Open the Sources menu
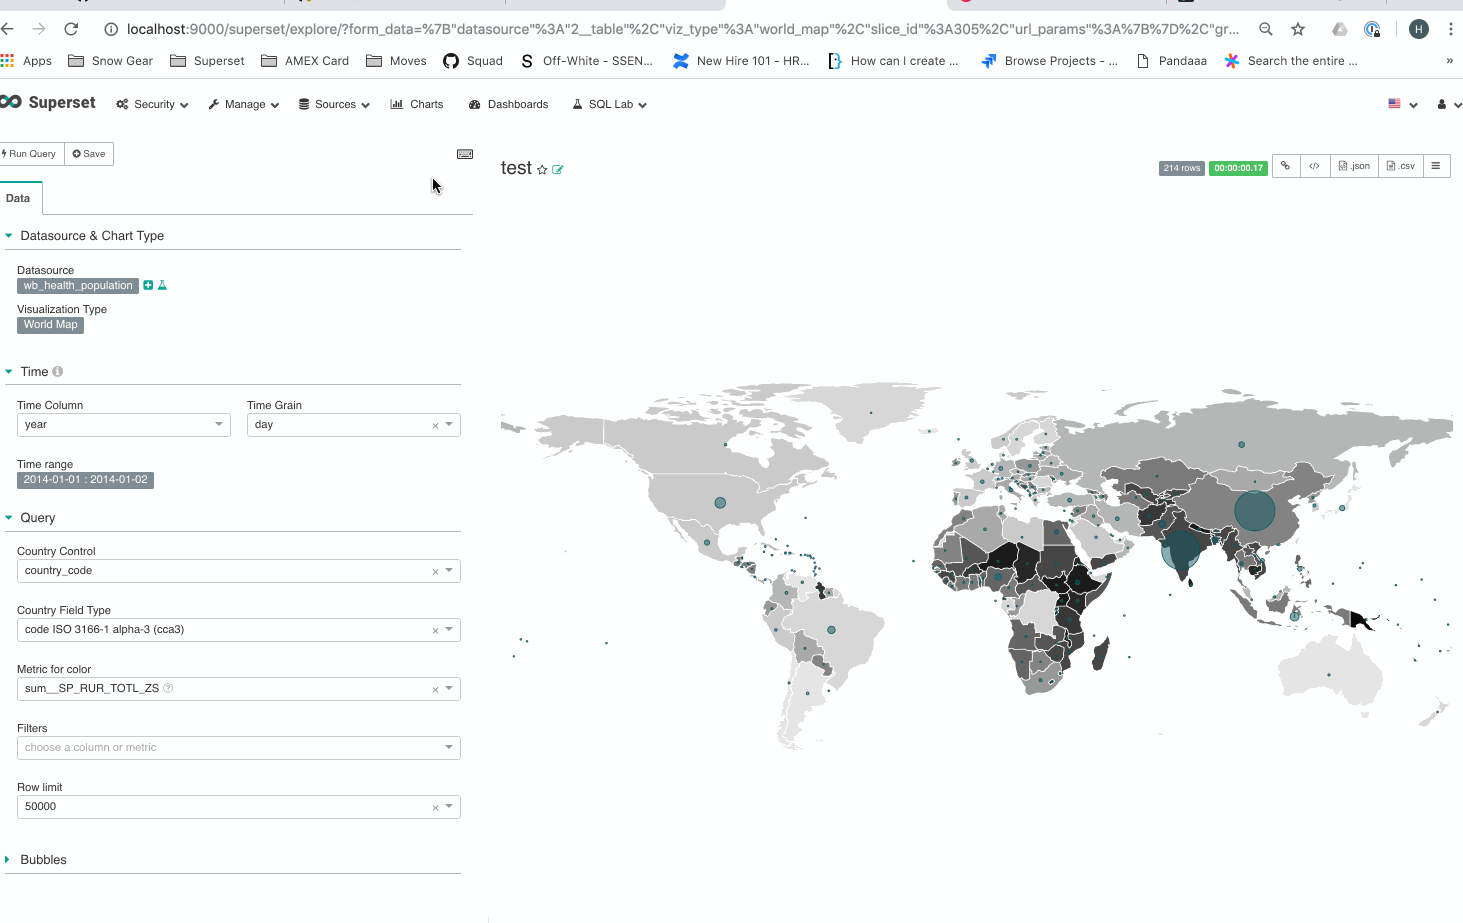This screenshot has height=923, width=1463. pos(334,104)
